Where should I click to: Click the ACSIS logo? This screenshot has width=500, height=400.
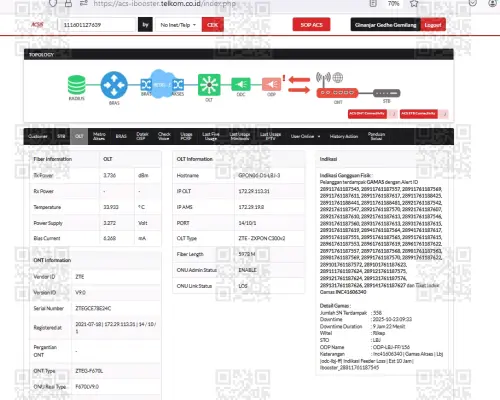pos(37,24)
